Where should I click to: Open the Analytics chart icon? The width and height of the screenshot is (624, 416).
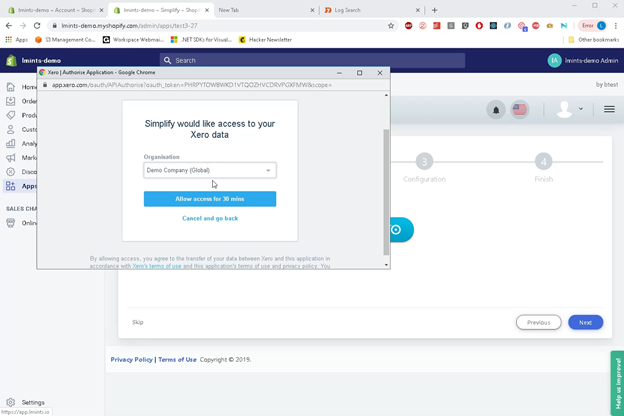pyautogui.click(x=11, y=143)
